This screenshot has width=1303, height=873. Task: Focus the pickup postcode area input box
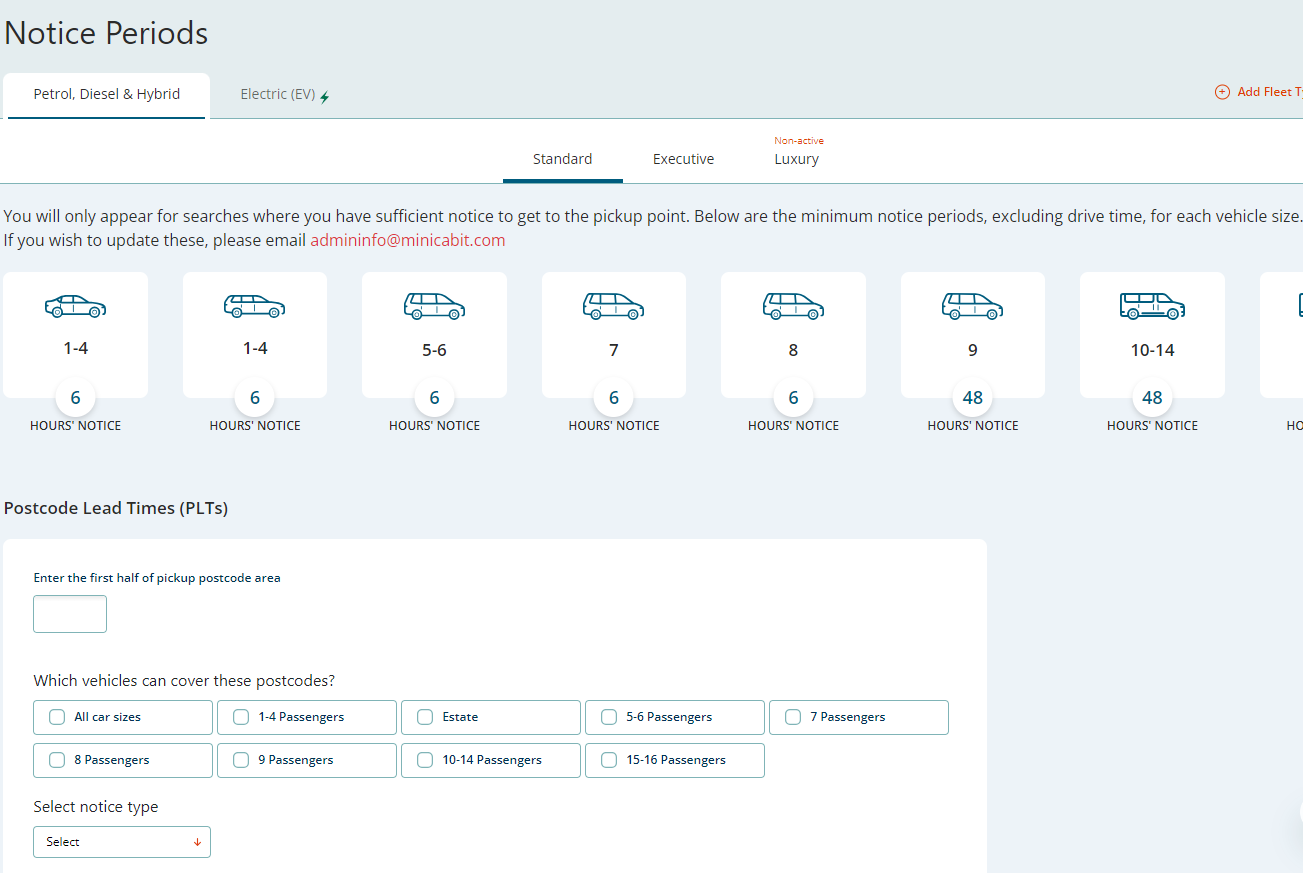(70, 614)
